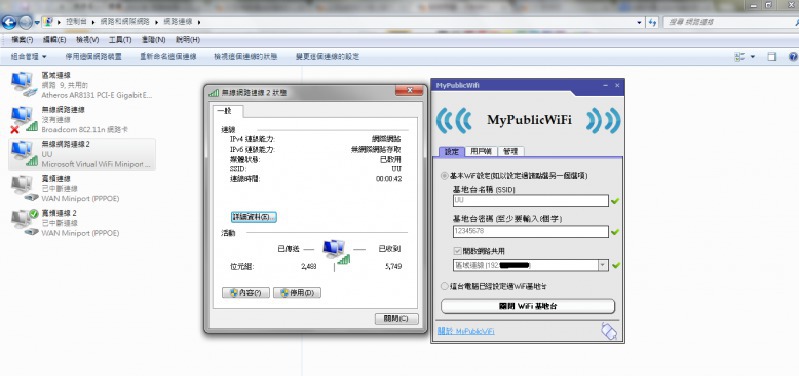Click the plug icon at MyPublicWiFi bottom-right
Image resolution: width=799 pixels, height=376 pixels.
click(x=609, y=331)
